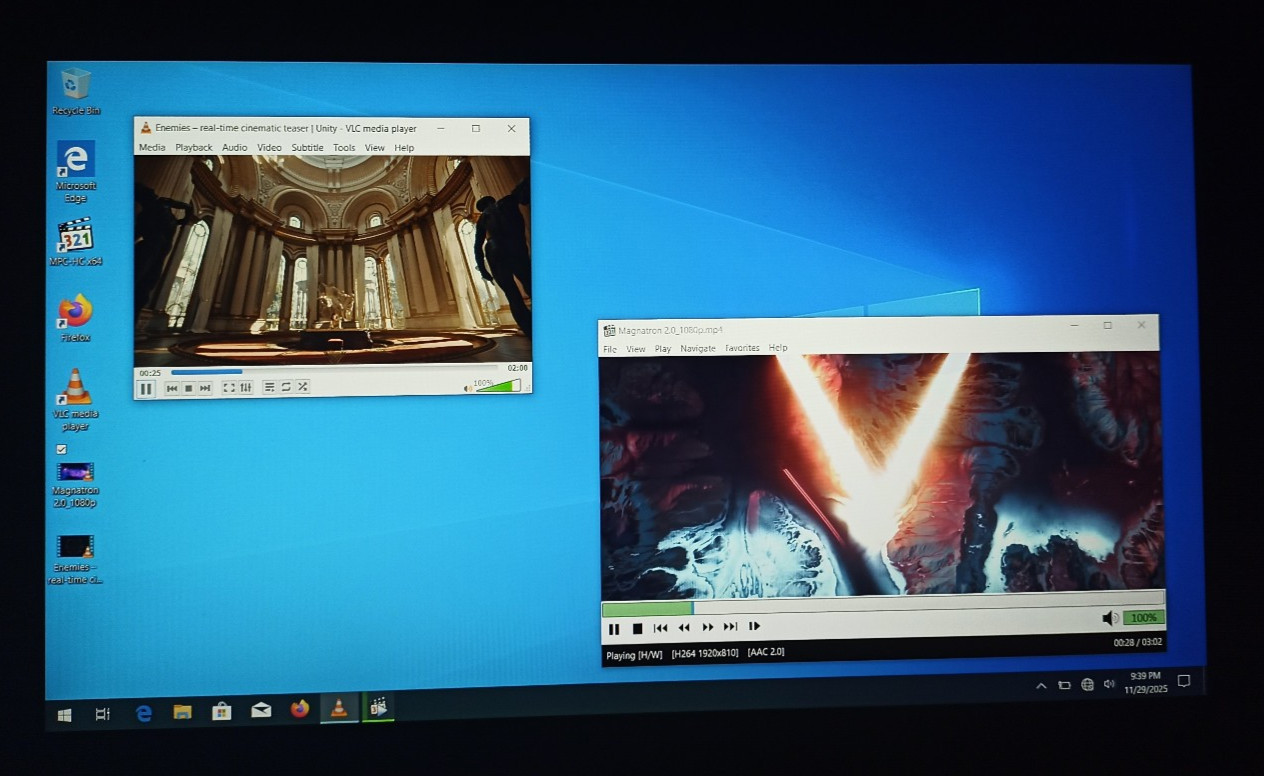Decrease playback speed in MPC-HC
Screen dimensions: 1264x776
pos(684,628)
